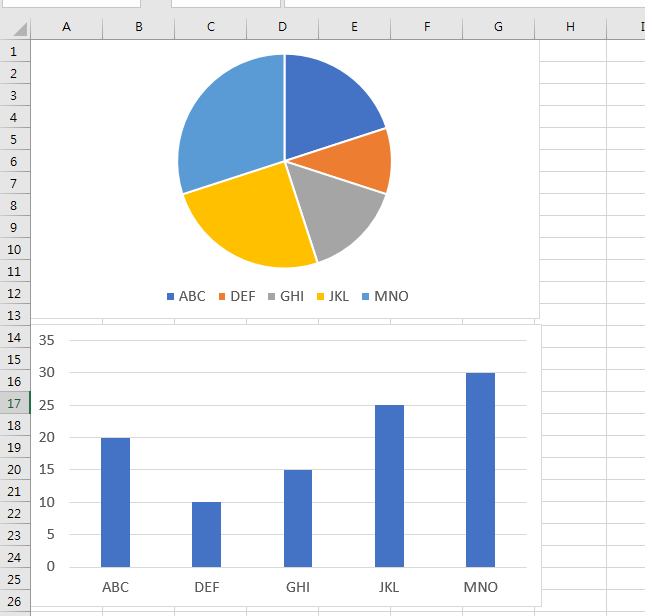Image resolution: width=645 pixels, height=616 pixels.
Task: Select column H header
Action: (x=570, y=27)
